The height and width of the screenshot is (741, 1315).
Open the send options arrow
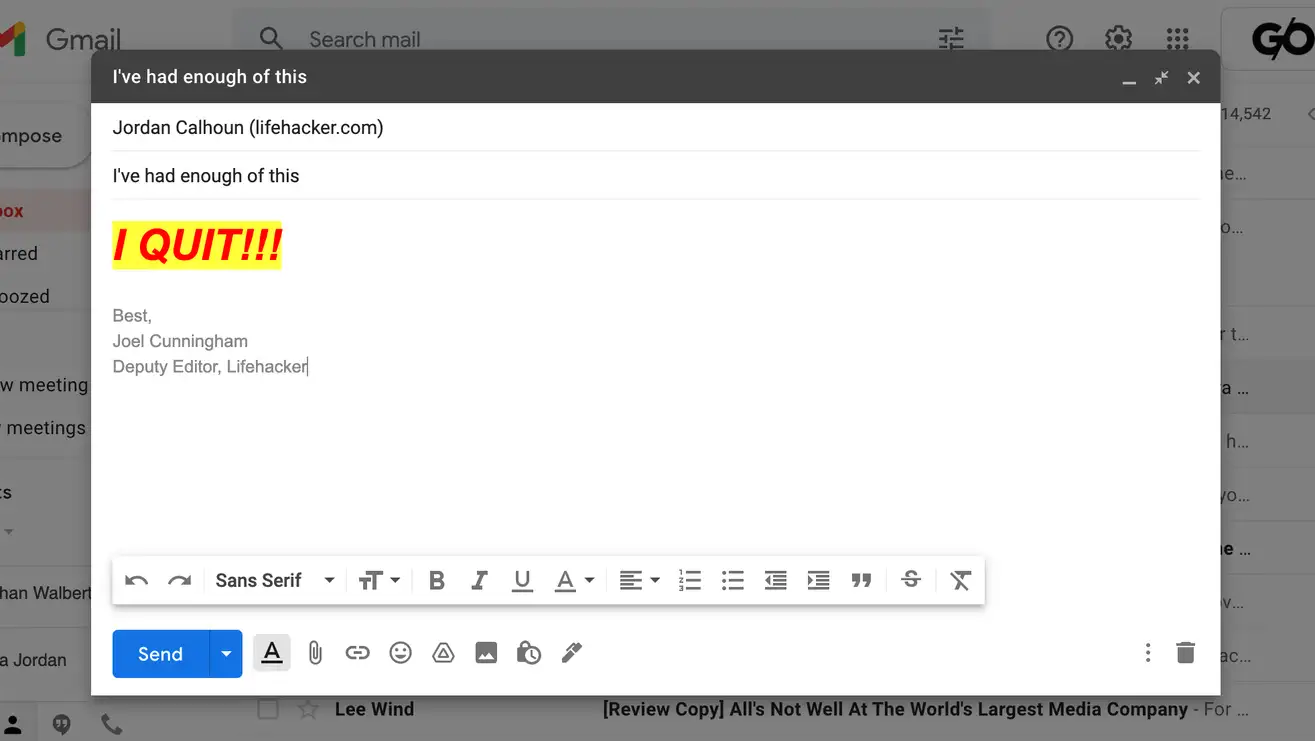226,654
